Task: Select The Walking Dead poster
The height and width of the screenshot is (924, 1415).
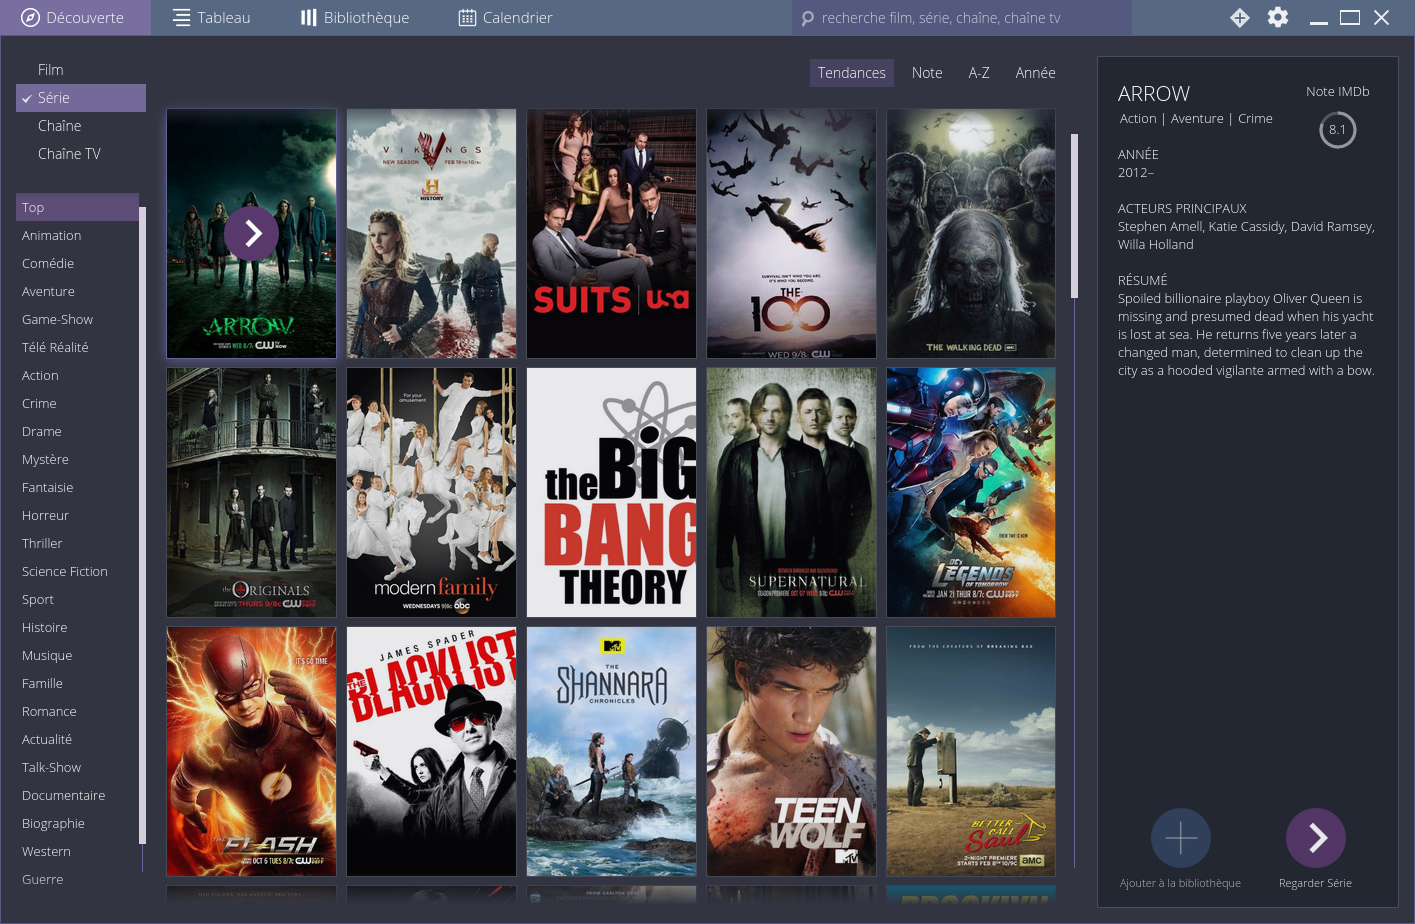Action: pos(971,233)
